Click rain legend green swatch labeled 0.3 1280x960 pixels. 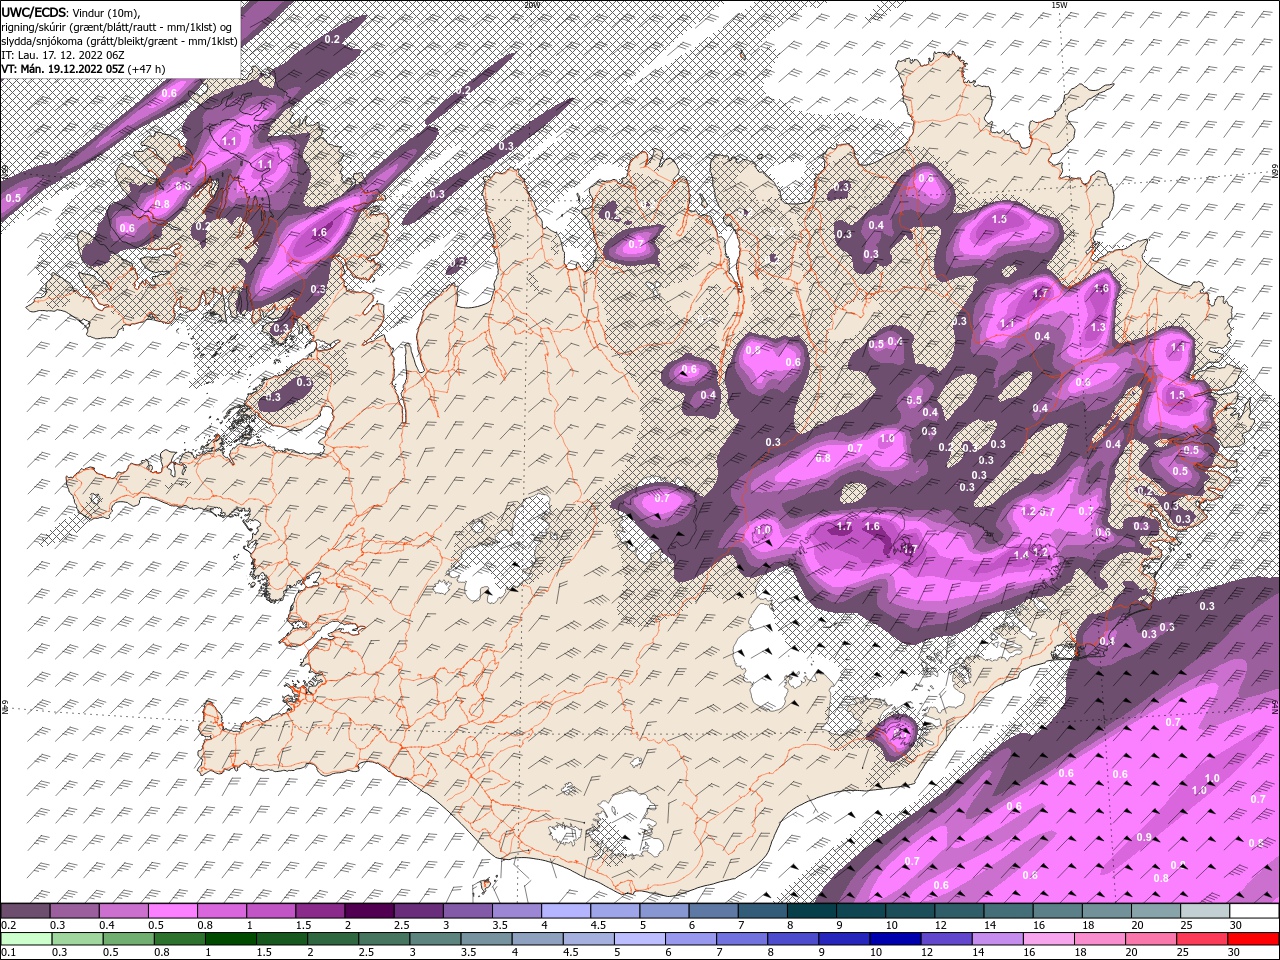tap(78, 939)
